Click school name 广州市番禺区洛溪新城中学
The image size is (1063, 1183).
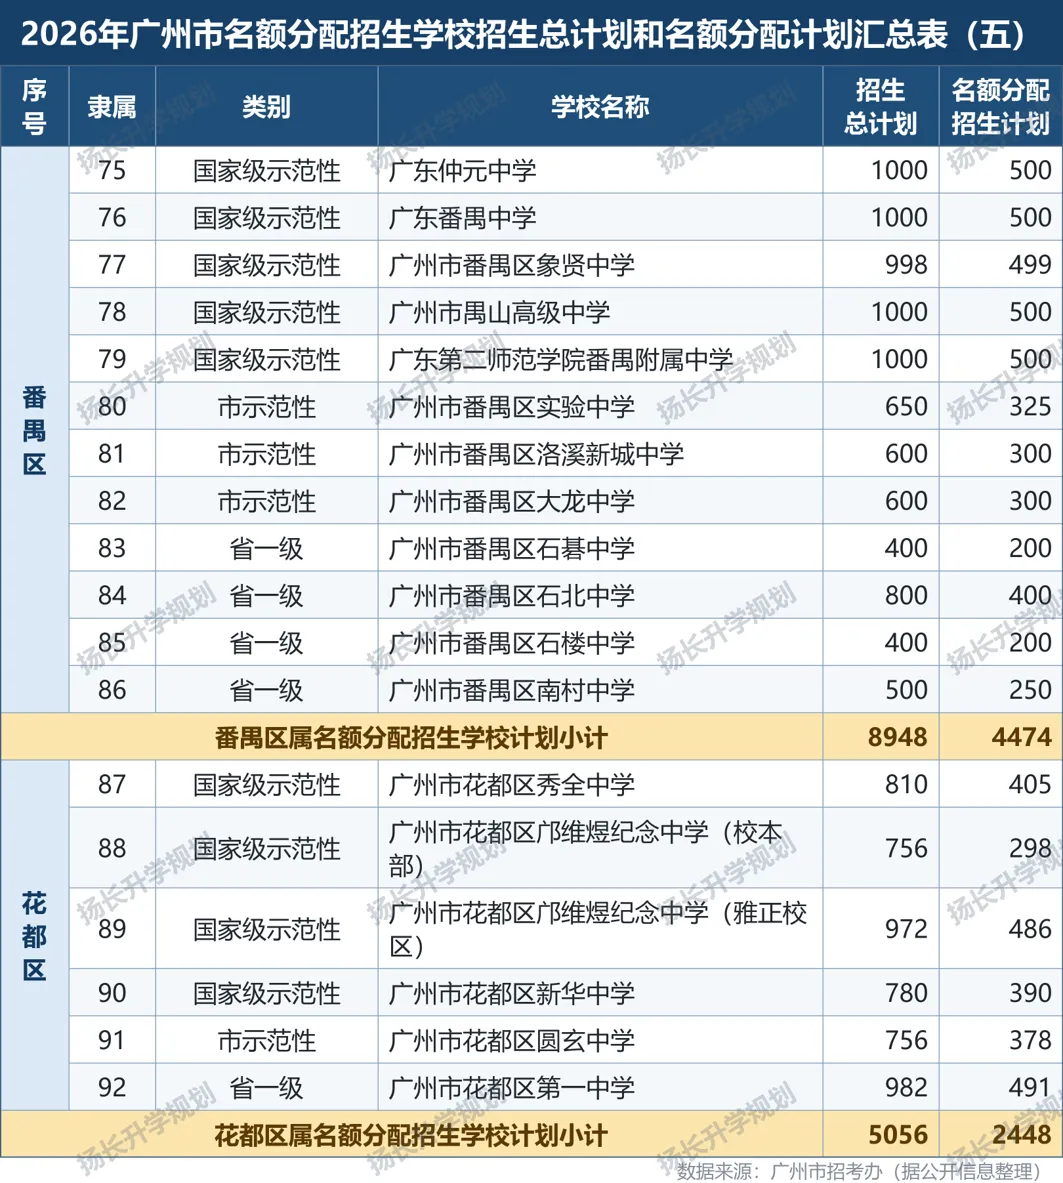536,454
